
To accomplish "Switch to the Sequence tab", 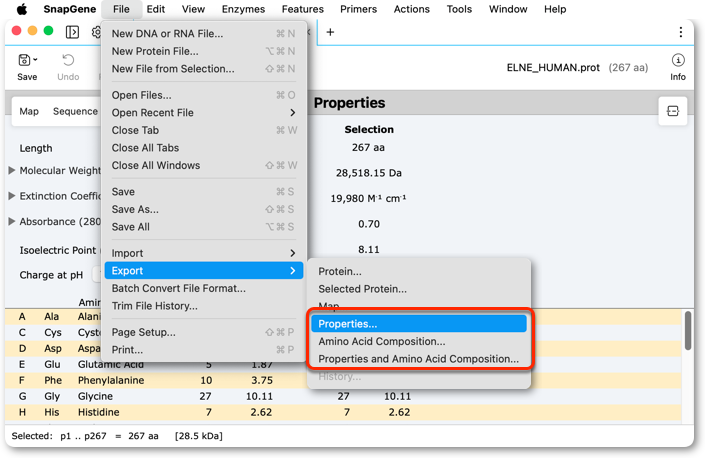I will pyautogui.click(x=75, y=111).
